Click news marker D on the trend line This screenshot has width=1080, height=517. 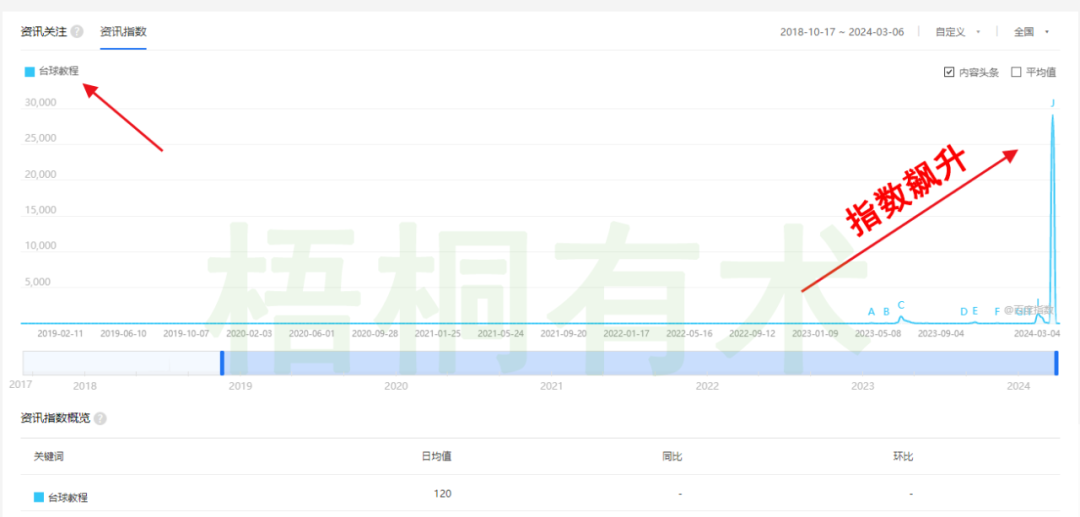(x=964, y=311)
